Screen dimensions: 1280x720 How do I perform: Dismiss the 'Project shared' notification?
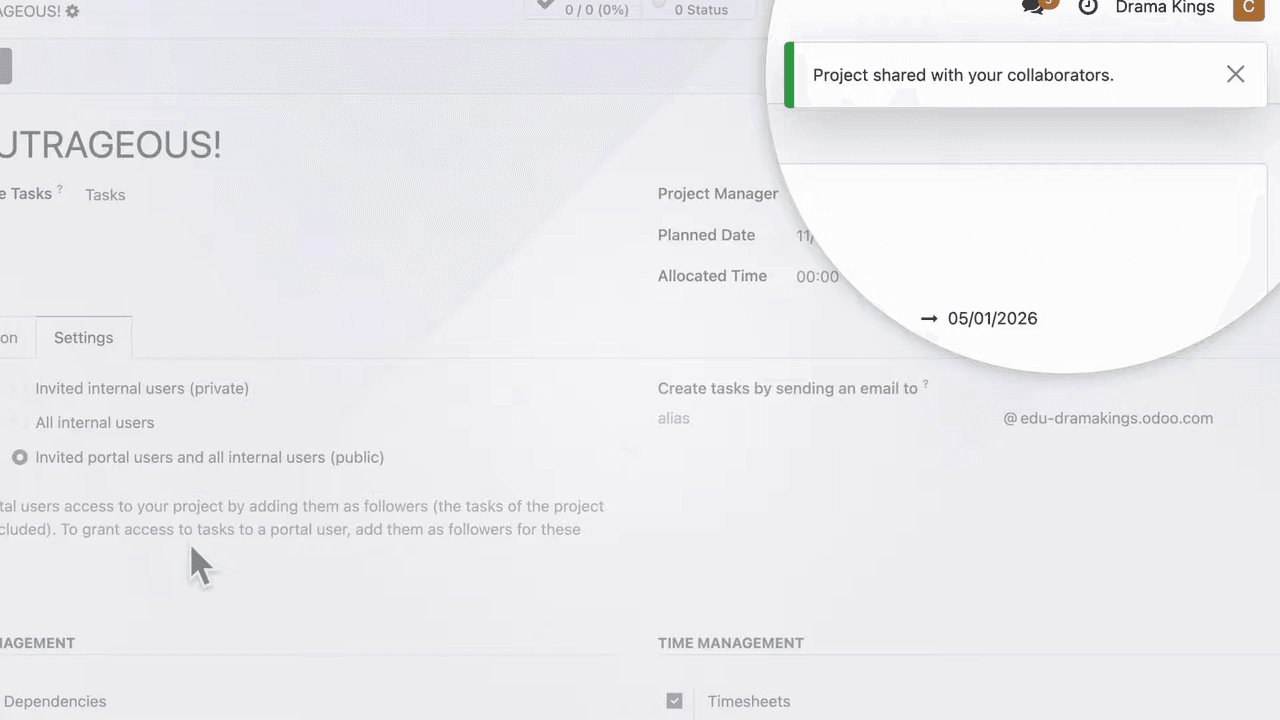click(1236, 75)
